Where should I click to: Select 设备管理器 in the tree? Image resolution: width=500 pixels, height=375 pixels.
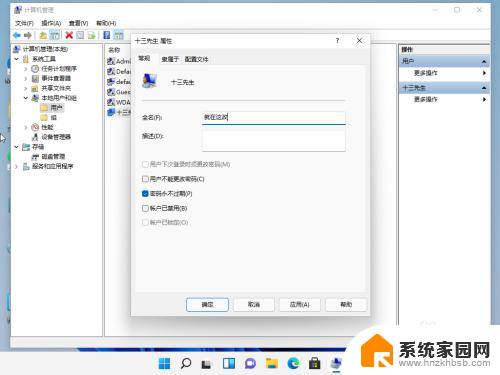(x=56, y=137)
